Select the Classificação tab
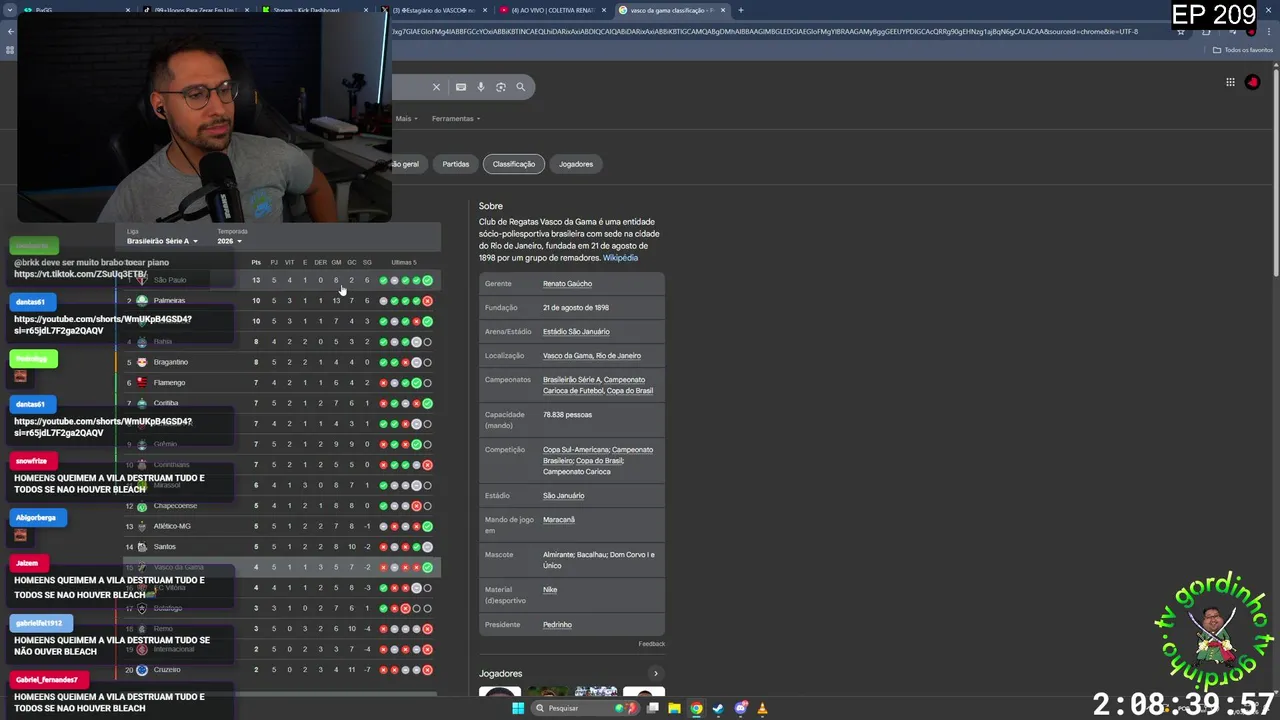 (514, 164)
